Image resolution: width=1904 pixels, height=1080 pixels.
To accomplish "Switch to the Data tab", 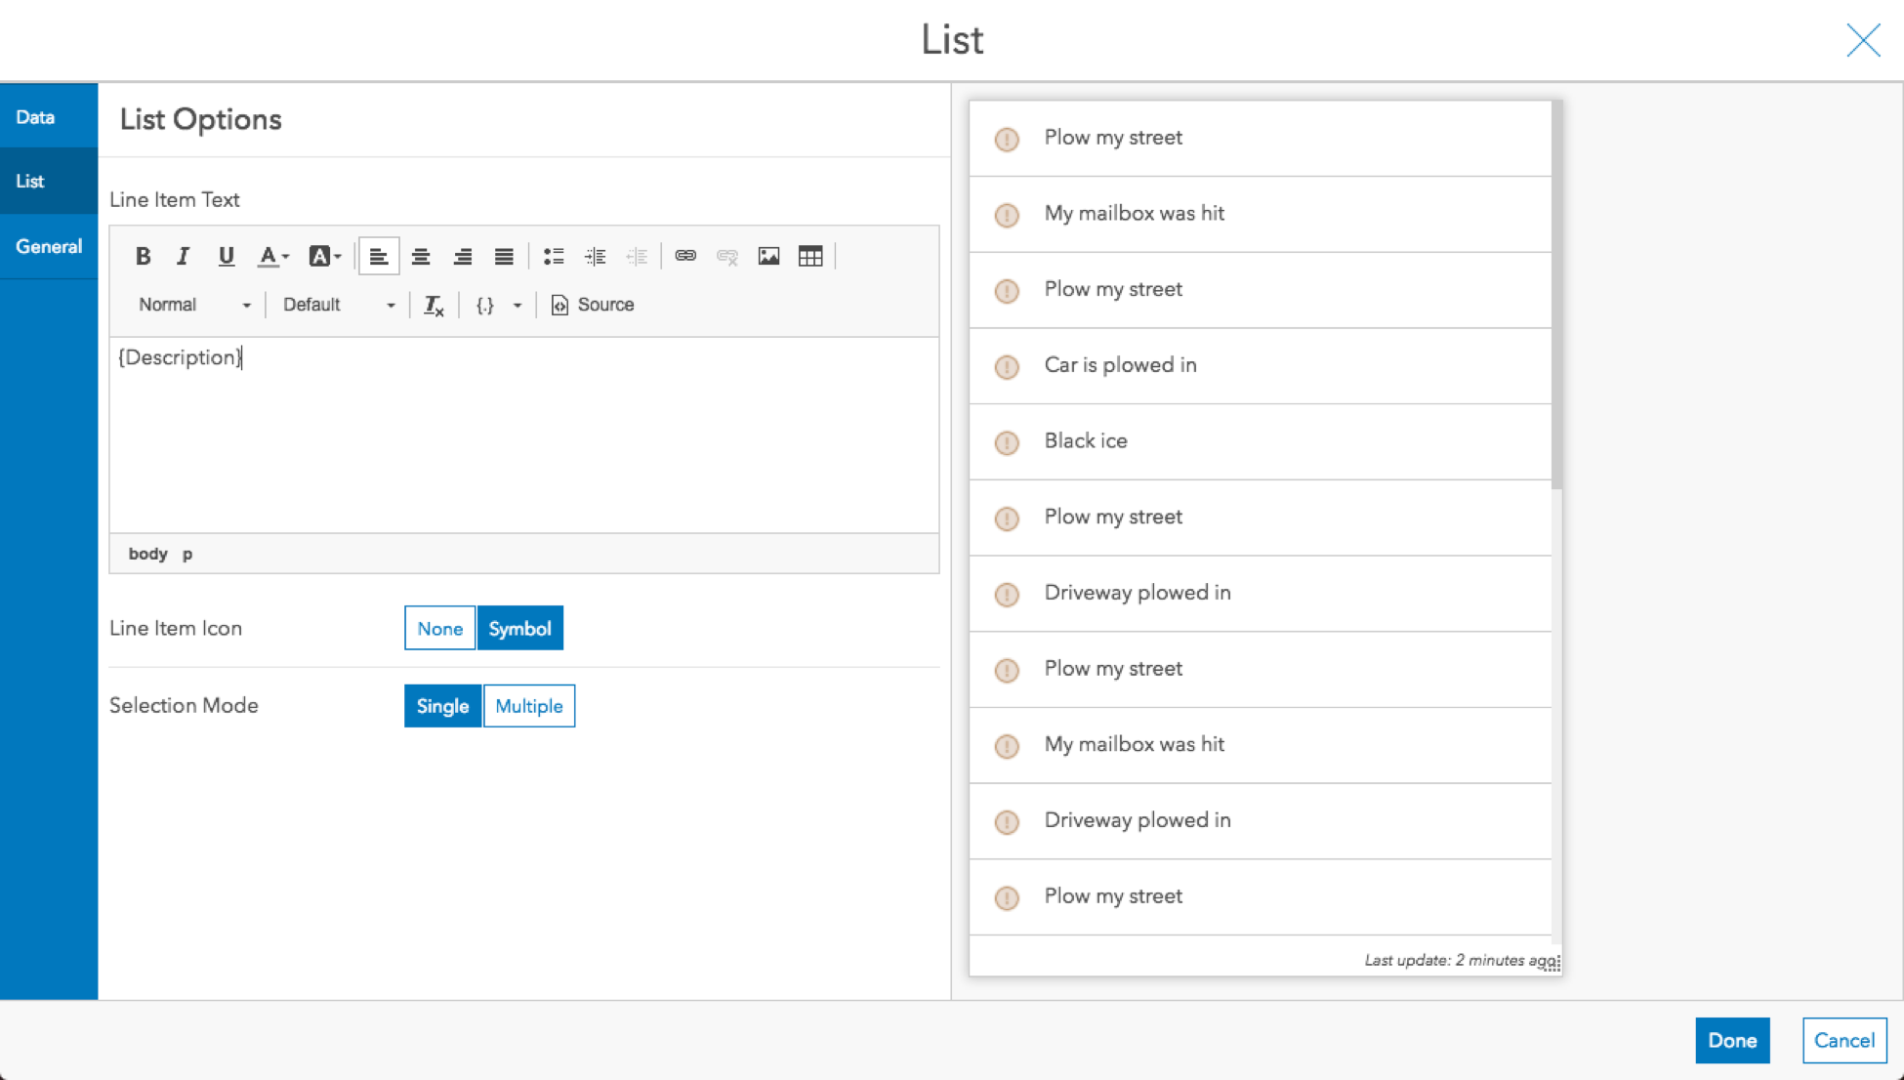I will pos(36,117).
